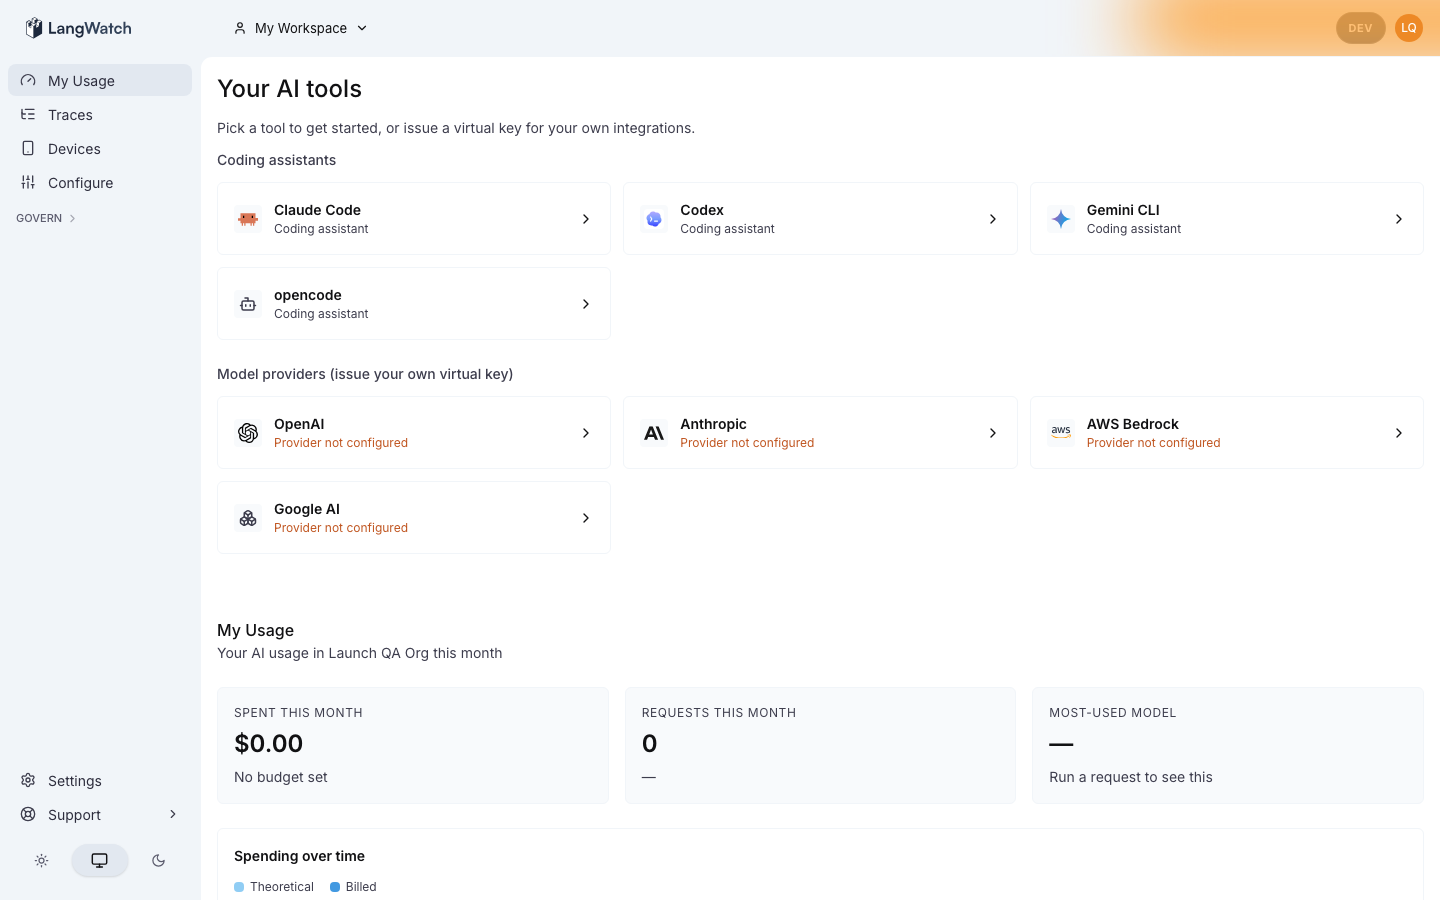
Task: Open Traces in the sidebar
Action: coord(100,115)
